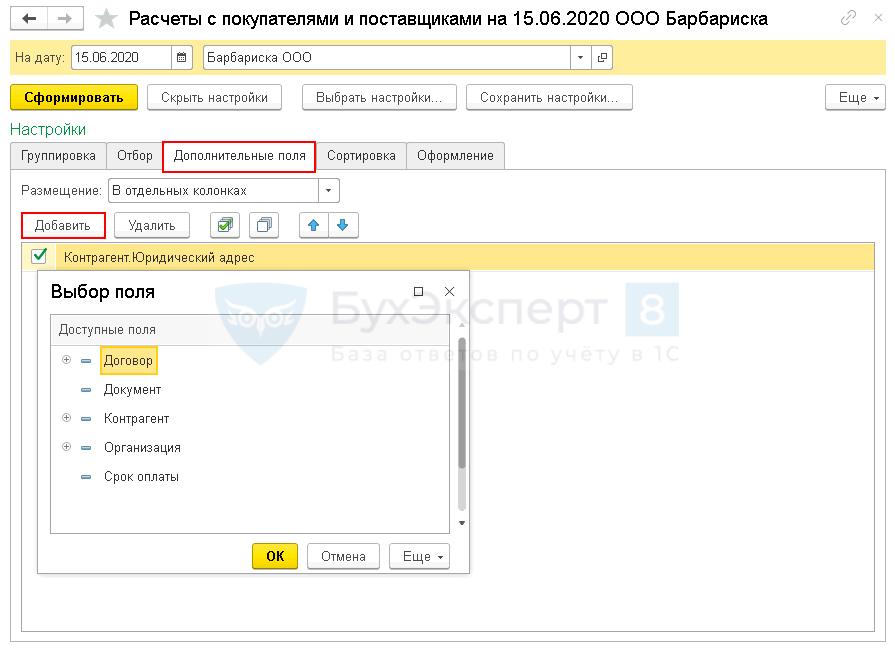The image size is (895, 649).
Task: Open calendar picker for date field
Action: [182, 58]
